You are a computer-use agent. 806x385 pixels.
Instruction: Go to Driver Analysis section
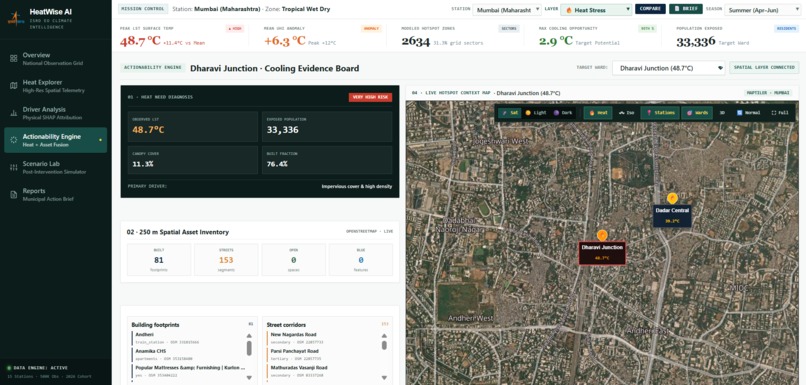[x=56, y=113]
